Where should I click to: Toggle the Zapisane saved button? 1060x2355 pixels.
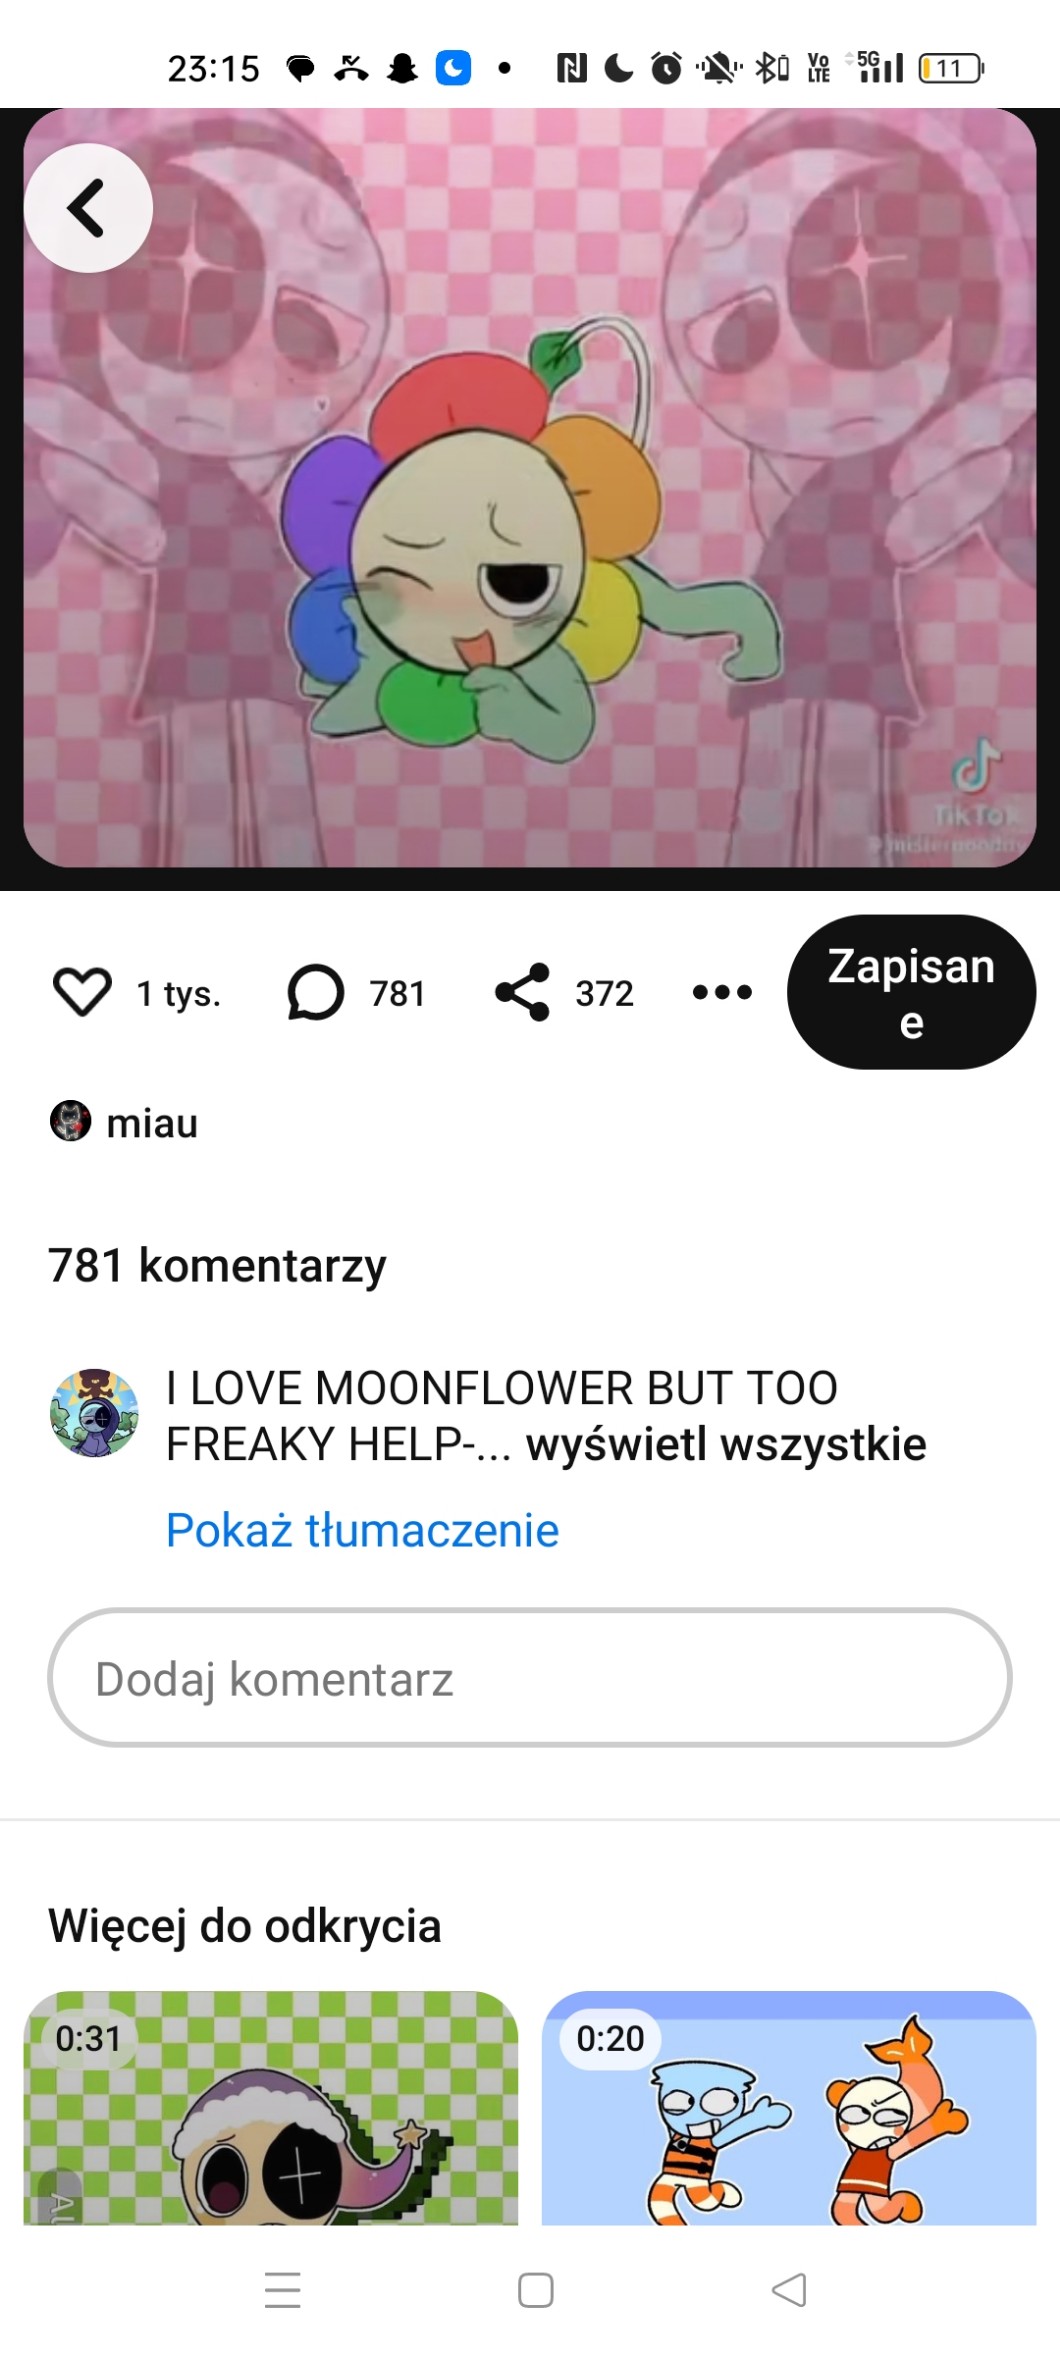911,992
